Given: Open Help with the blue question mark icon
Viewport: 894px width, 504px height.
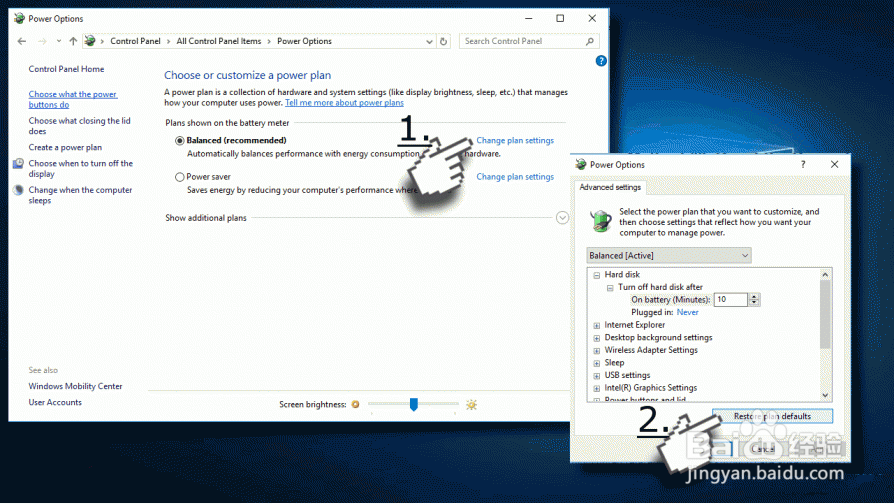Looking at the screenshot, I should pyautogui.click(x=601, y=60).
